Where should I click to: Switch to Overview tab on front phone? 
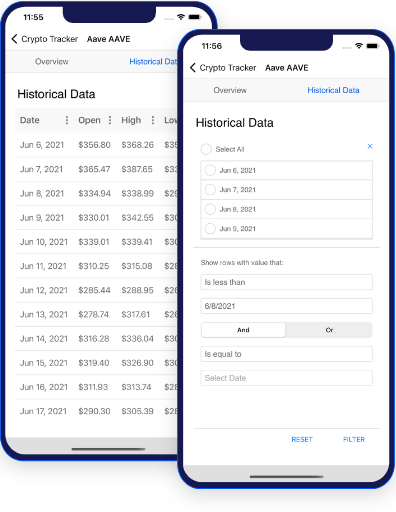coord(230,90)
